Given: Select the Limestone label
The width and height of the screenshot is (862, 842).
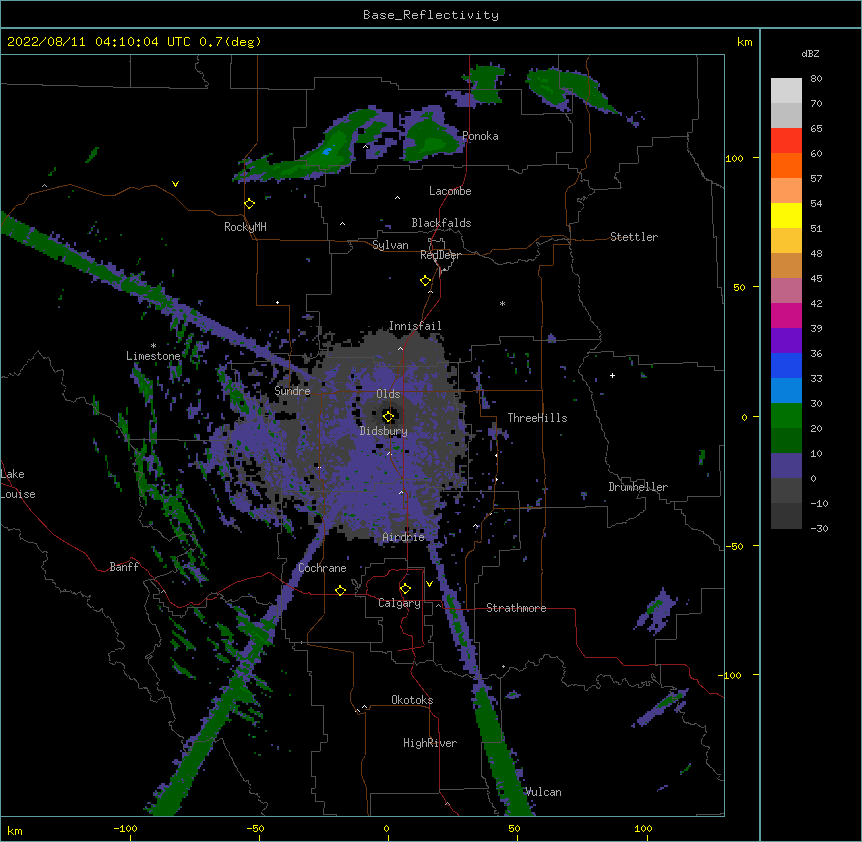Looking at the screenshot, I should coord(153,356).
